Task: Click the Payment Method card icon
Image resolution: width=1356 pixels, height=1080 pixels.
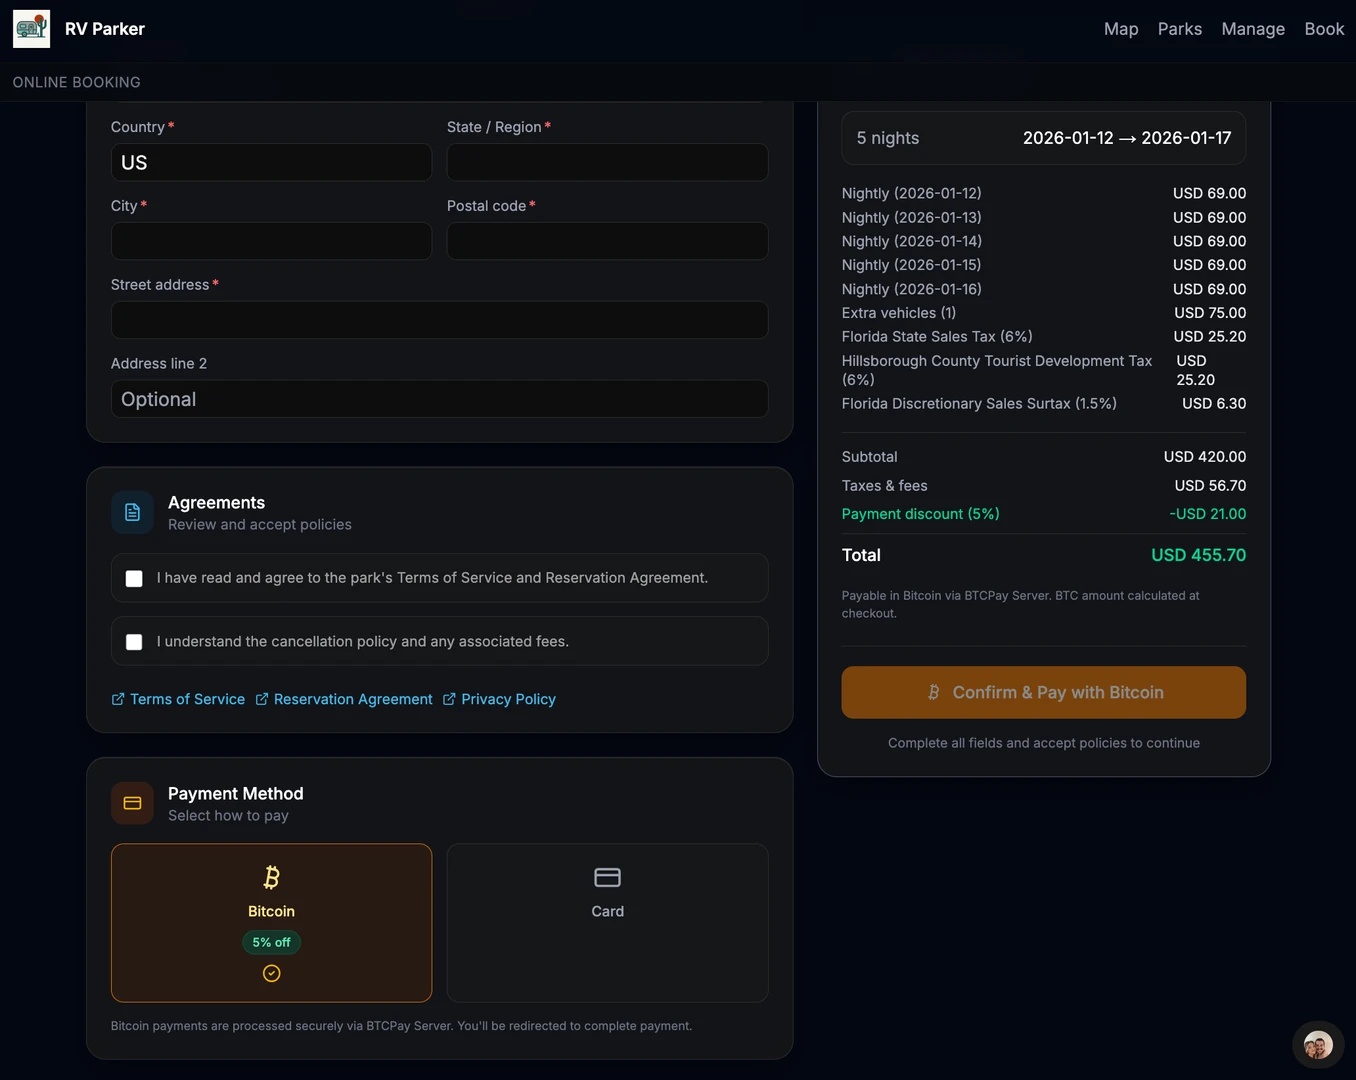Action: point(132,803)
